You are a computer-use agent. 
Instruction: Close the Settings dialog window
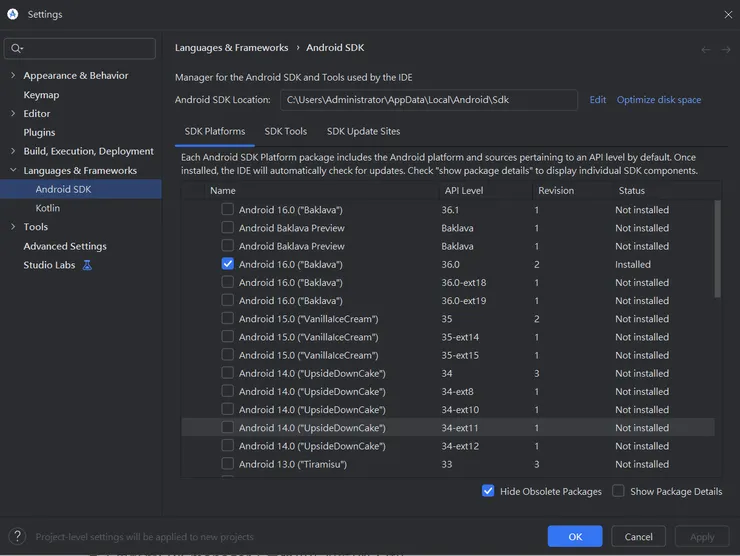[x=727, y=15]
